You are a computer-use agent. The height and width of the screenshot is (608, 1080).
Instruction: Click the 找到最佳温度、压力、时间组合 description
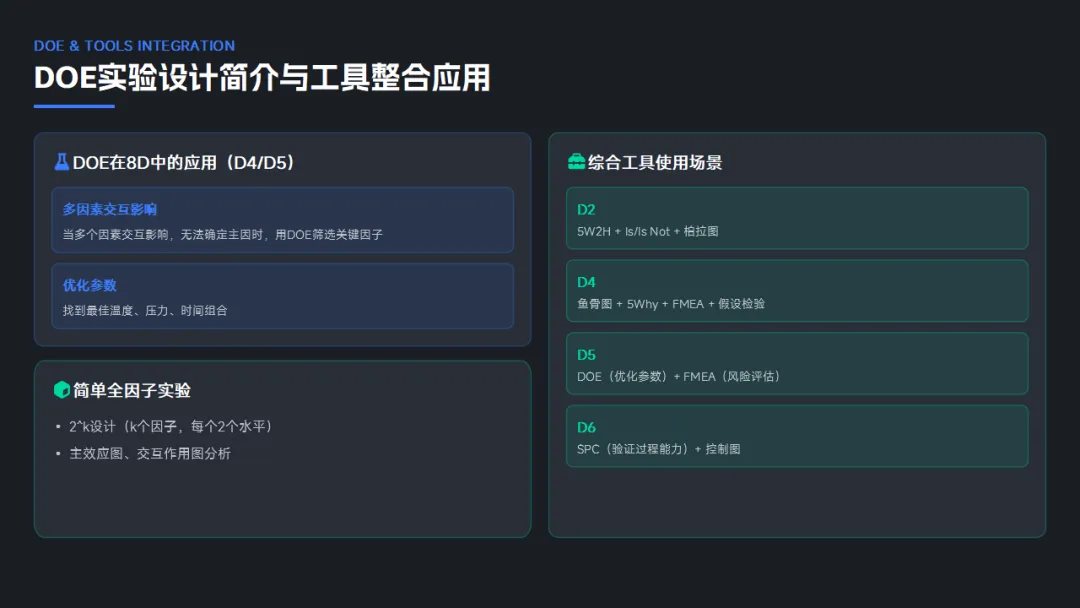145,310
